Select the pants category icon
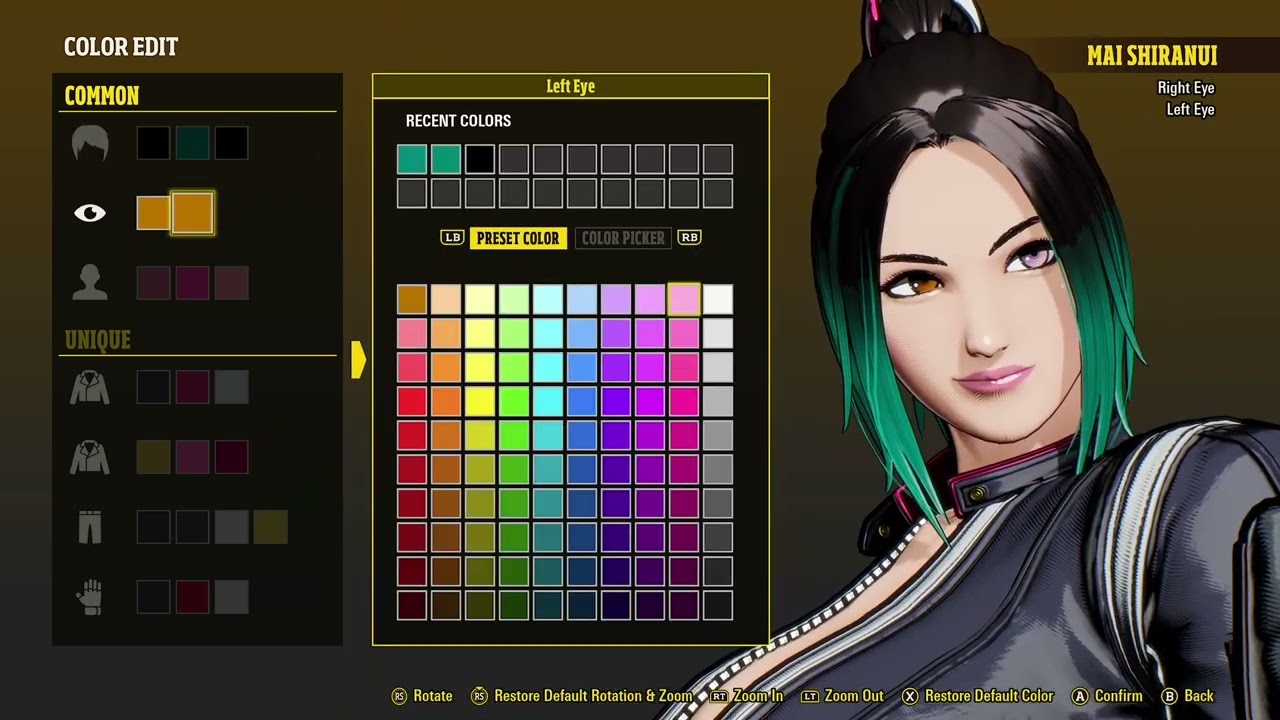The width and height of the screenshot is (1280, 720). pyautogui.click(x=90, y=527)
